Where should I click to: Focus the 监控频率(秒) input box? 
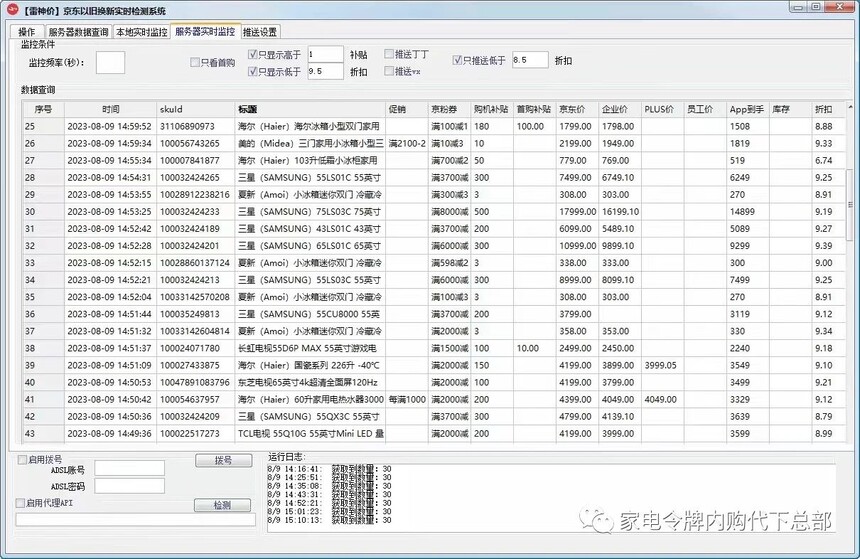click(x=110, y=63)
